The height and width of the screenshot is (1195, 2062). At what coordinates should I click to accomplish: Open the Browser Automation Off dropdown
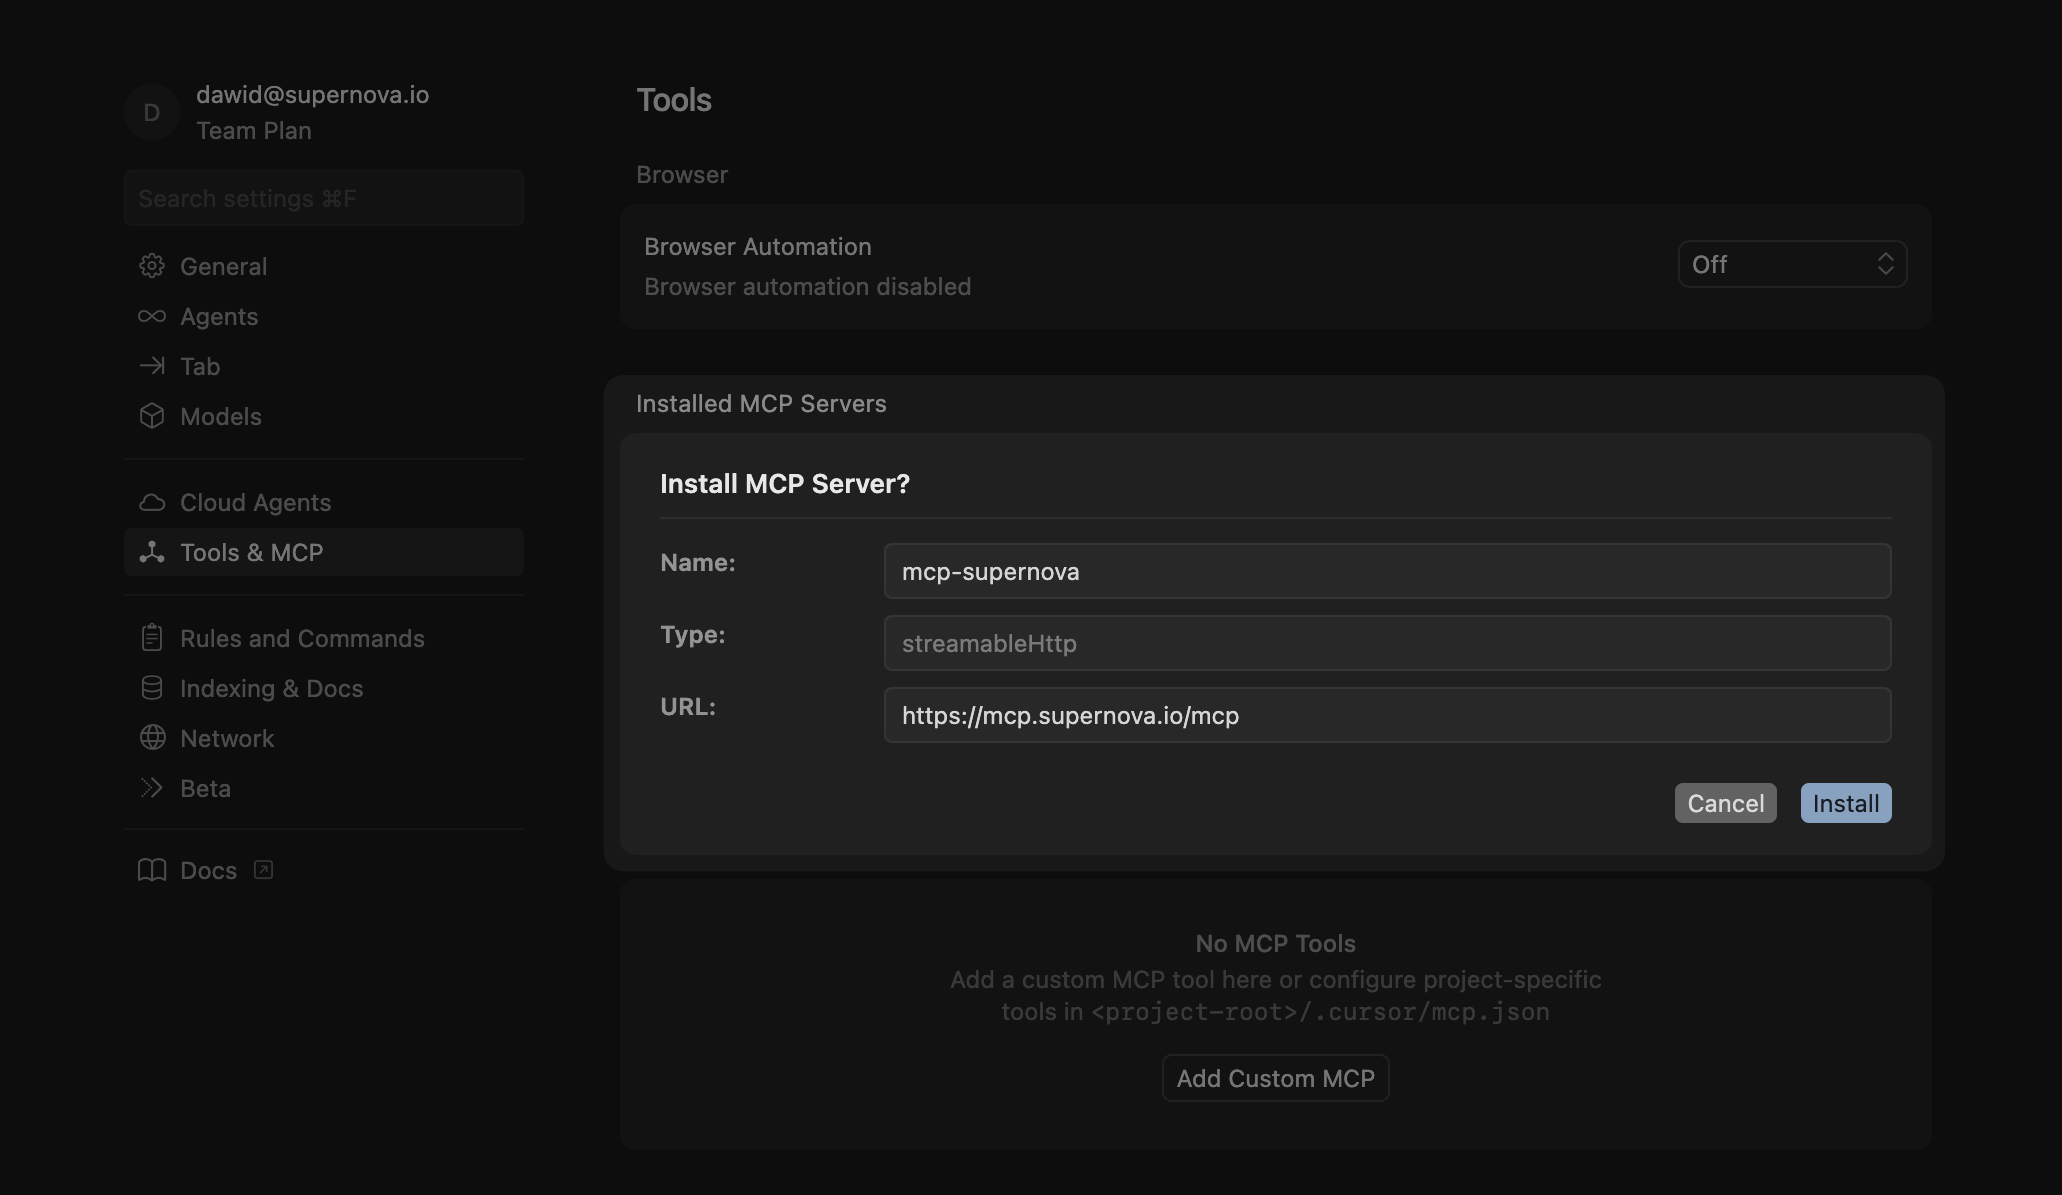click(x=1792, y=264)
